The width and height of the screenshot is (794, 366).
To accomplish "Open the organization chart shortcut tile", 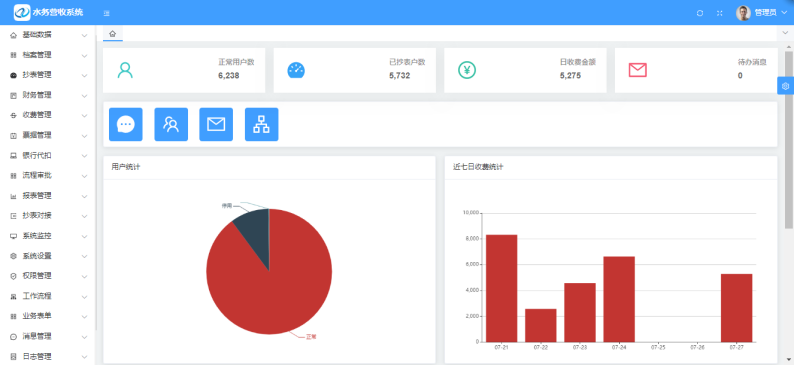I will pyautogui.click(x=261, y=124).
